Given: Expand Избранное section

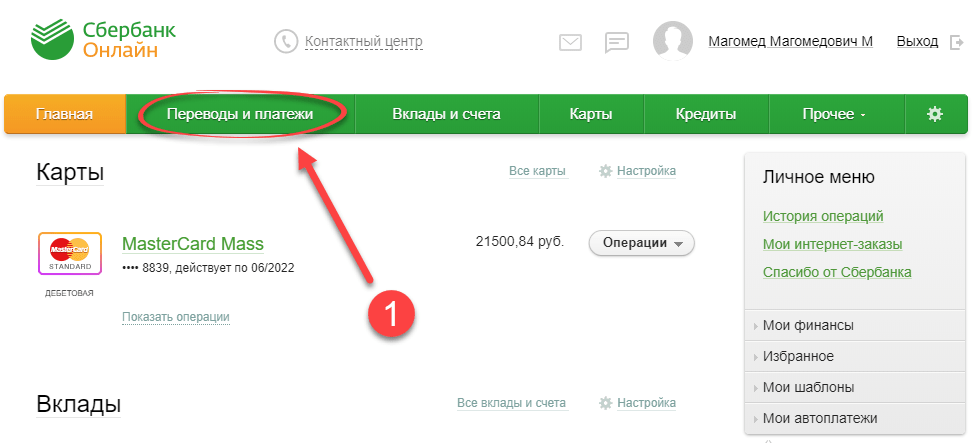Looking at the screenshot, I should [x=855, y=356].
